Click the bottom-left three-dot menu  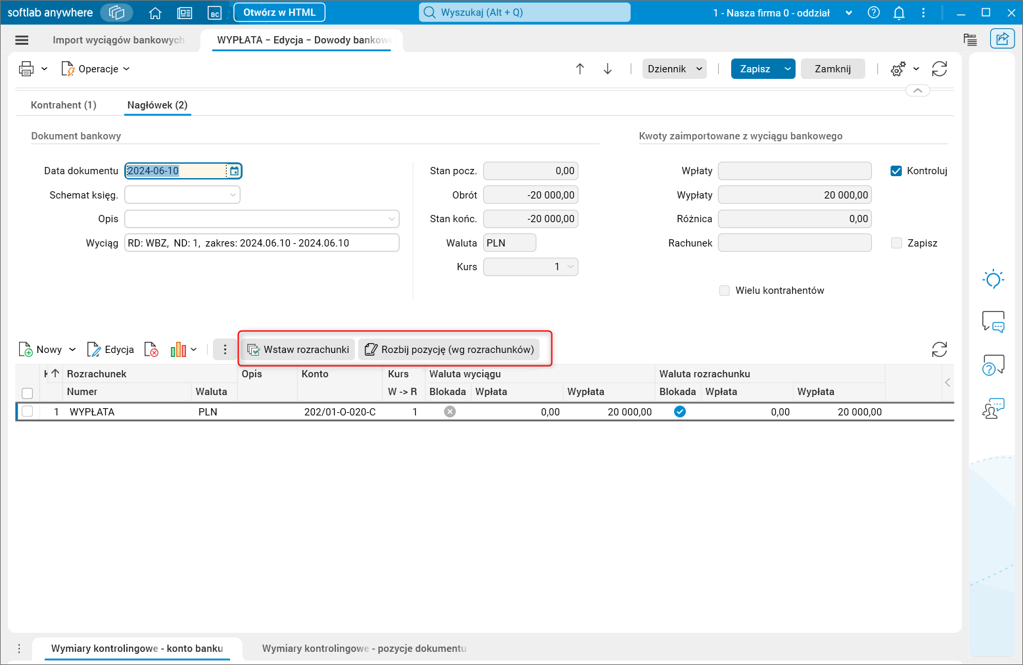pos(19,649)
